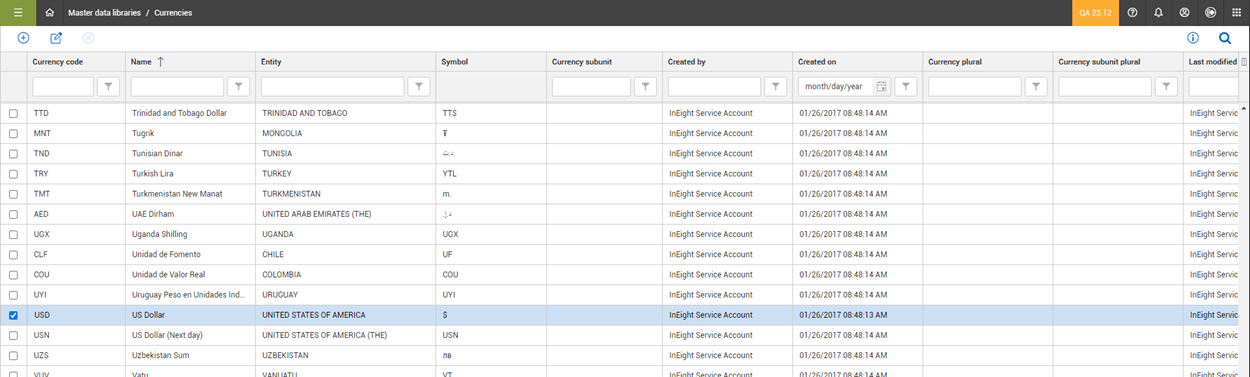Click the Name sort ascending arrow

(x=161, y=62)
